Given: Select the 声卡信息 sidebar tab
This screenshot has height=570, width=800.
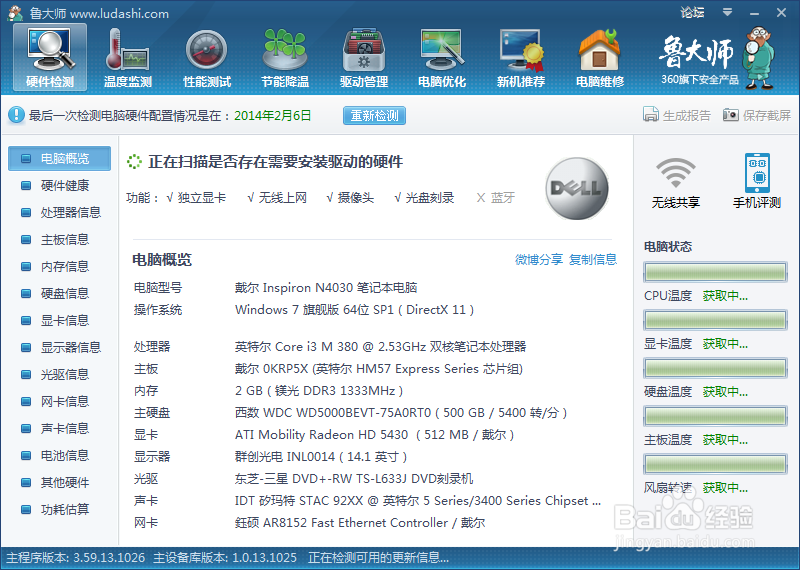Looking at the screenshot, I should pyautogui.click(x=60, y=429).
